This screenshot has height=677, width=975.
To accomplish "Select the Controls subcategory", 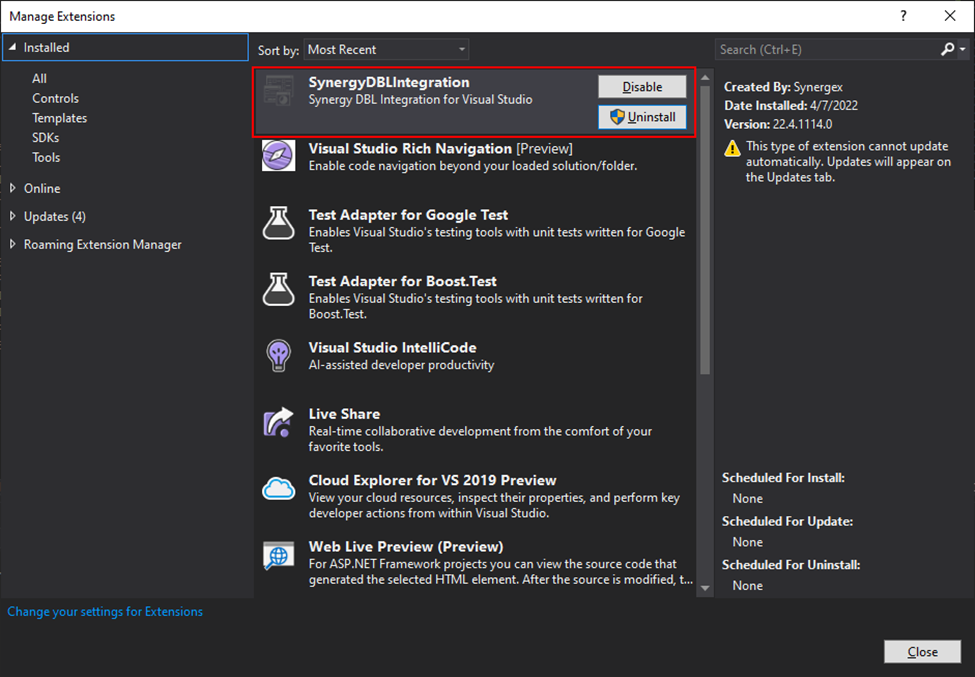I will pyautogui.click(x=55, y=98).
